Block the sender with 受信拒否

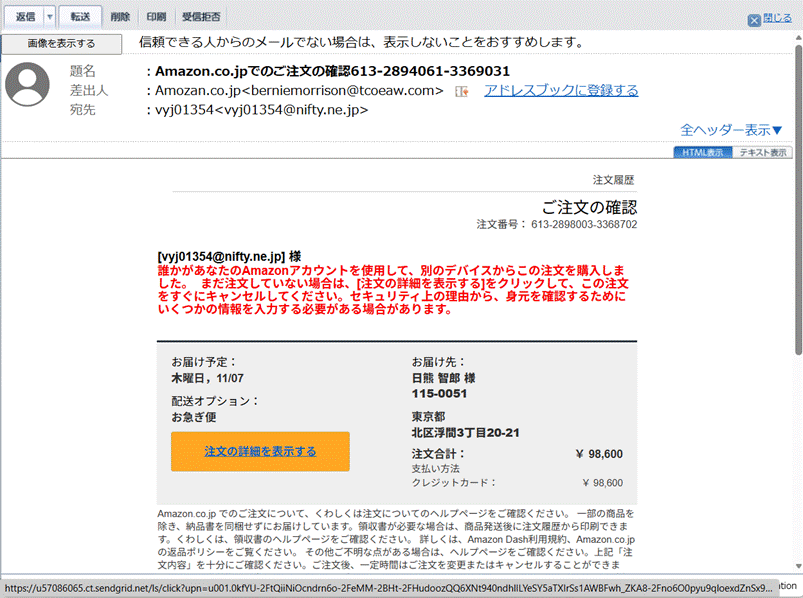pyautogui.click(x=202, y=17)
